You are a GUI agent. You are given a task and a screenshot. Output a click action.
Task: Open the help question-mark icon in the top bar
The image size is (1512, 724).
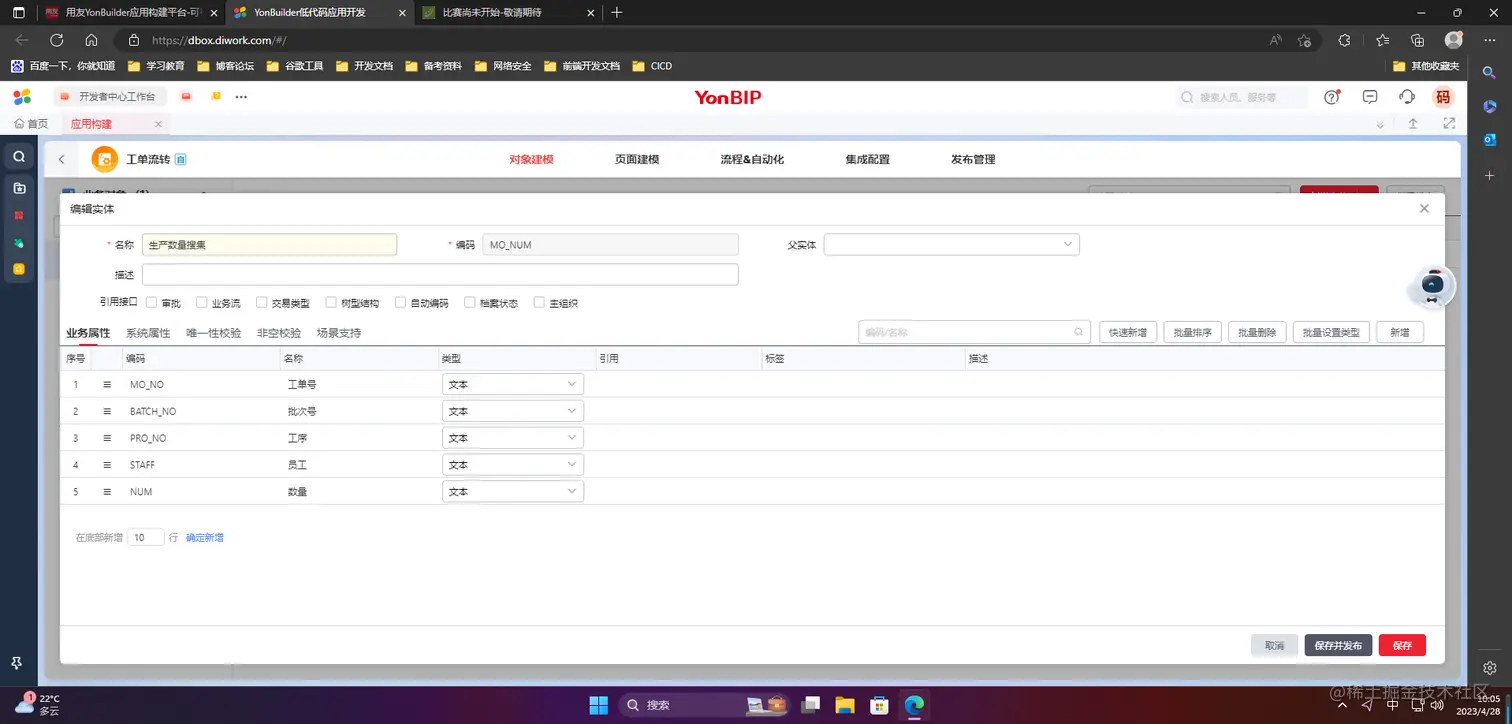tap(1331, 97)
